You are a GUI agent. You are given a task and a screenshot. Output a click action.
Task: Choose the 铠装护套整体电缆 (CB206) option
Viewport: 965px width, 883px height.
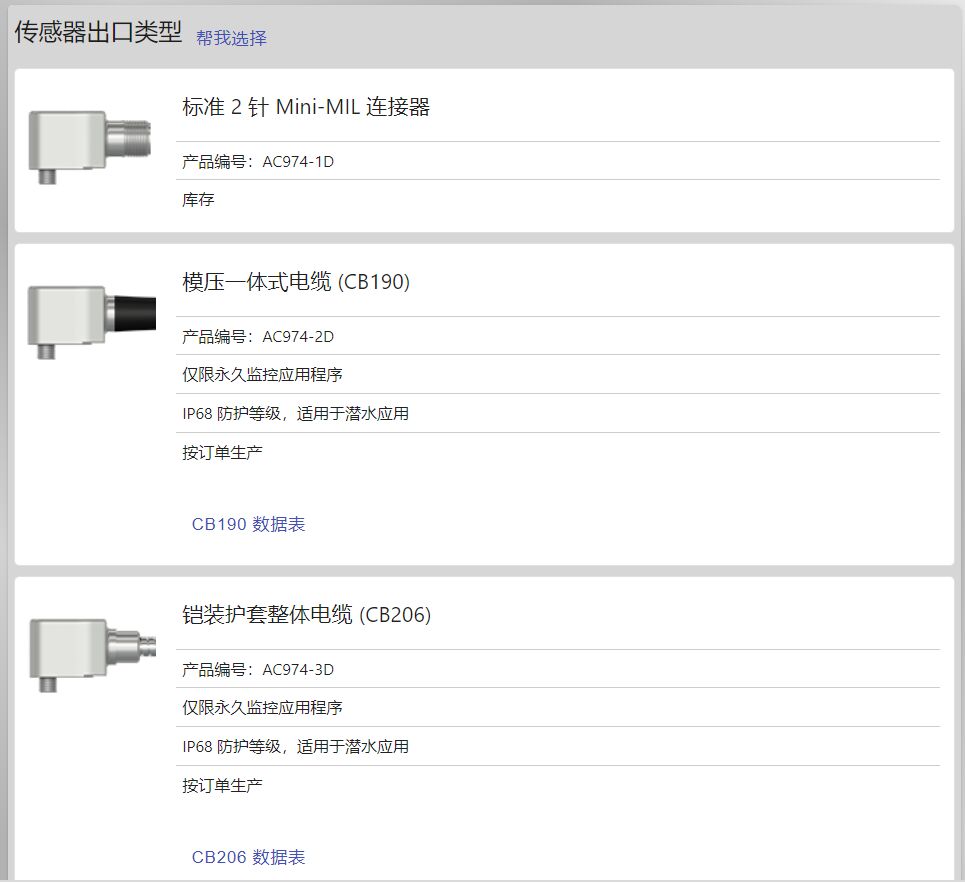306,615
